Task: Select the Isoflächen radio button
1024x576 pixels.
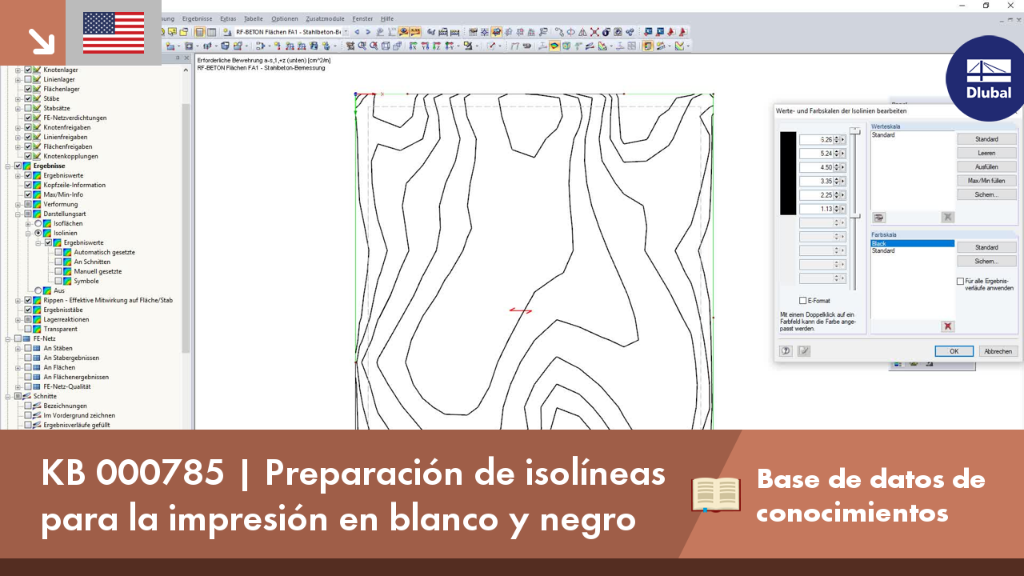Action: click(38, 223)
